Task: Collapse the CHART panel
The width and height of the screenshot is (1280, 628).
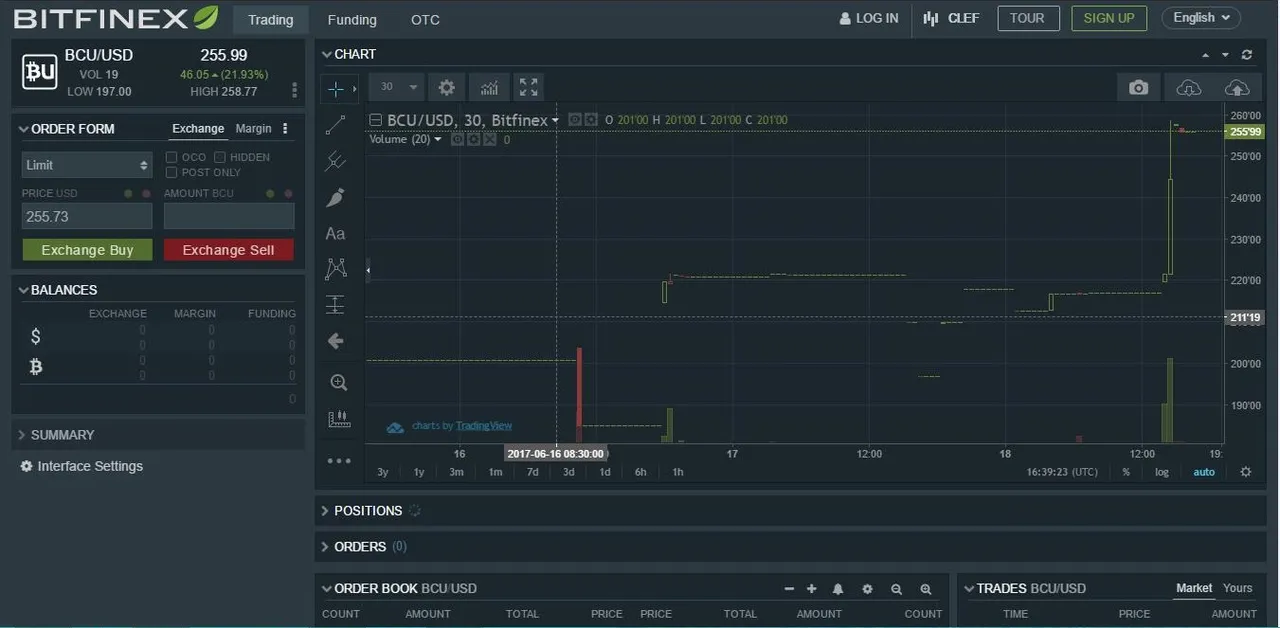Action: coord(326,54)
